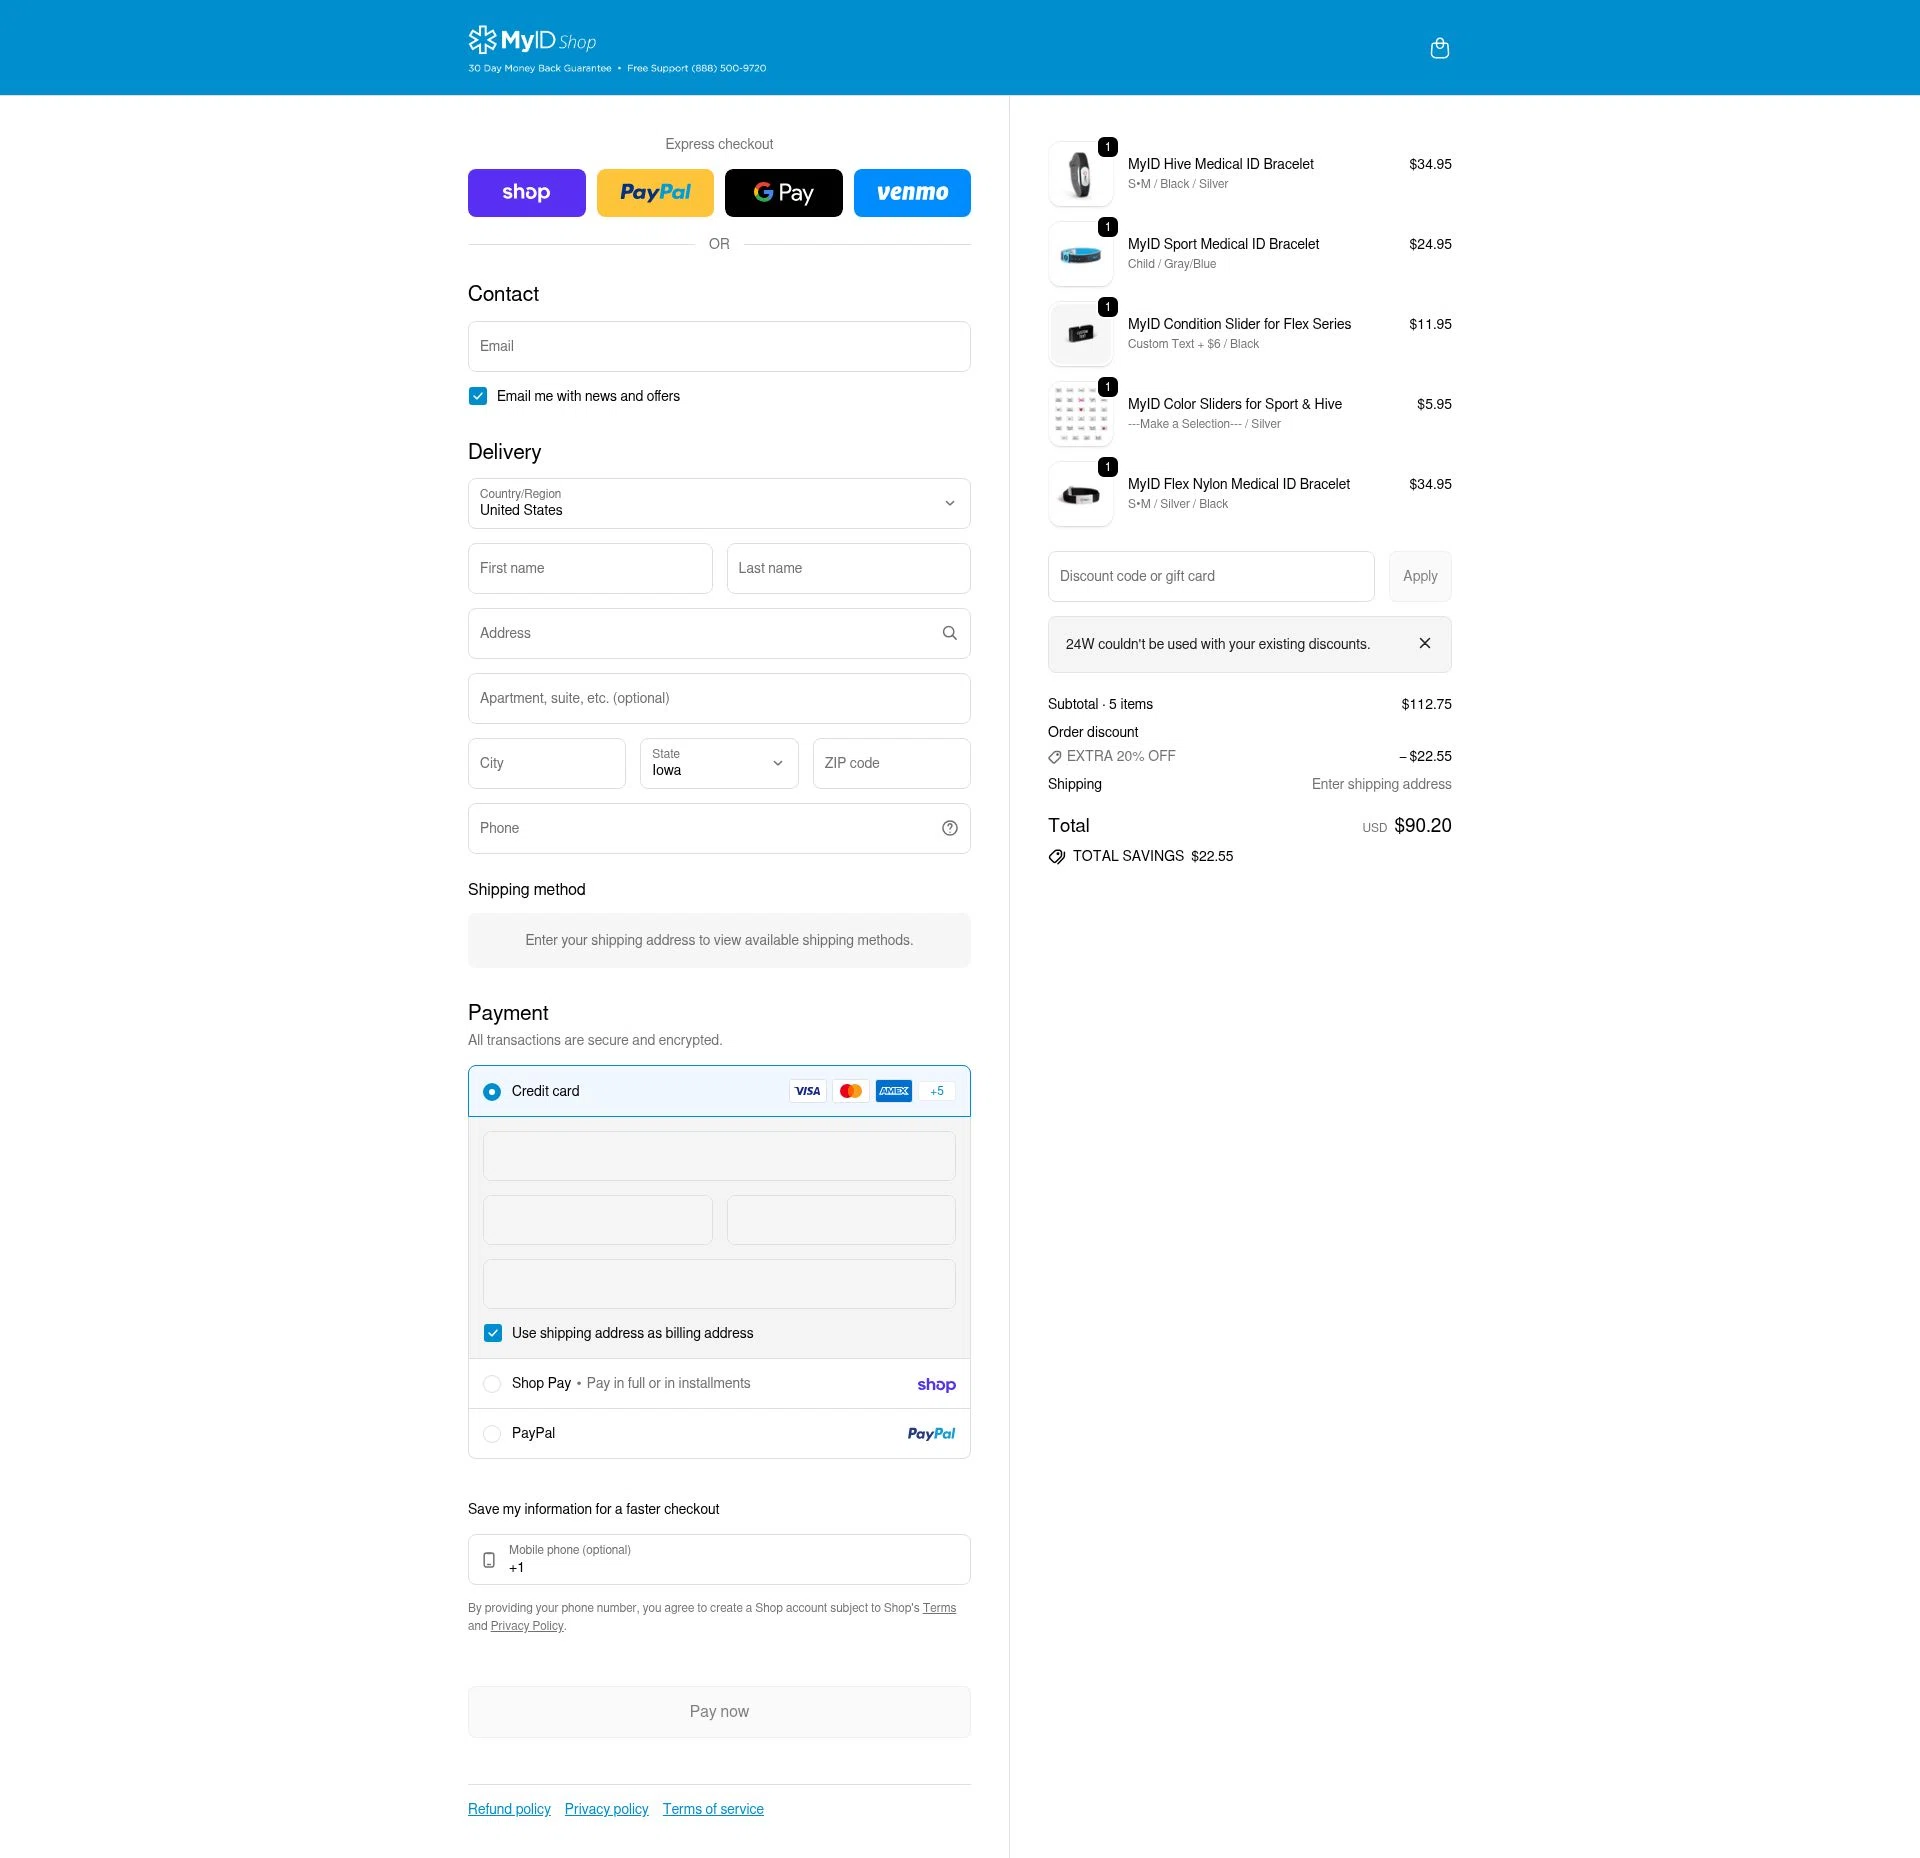1920x1858 pixels.
Task: Click the address search magnifier icon
Action: click(x=949, y=633)
